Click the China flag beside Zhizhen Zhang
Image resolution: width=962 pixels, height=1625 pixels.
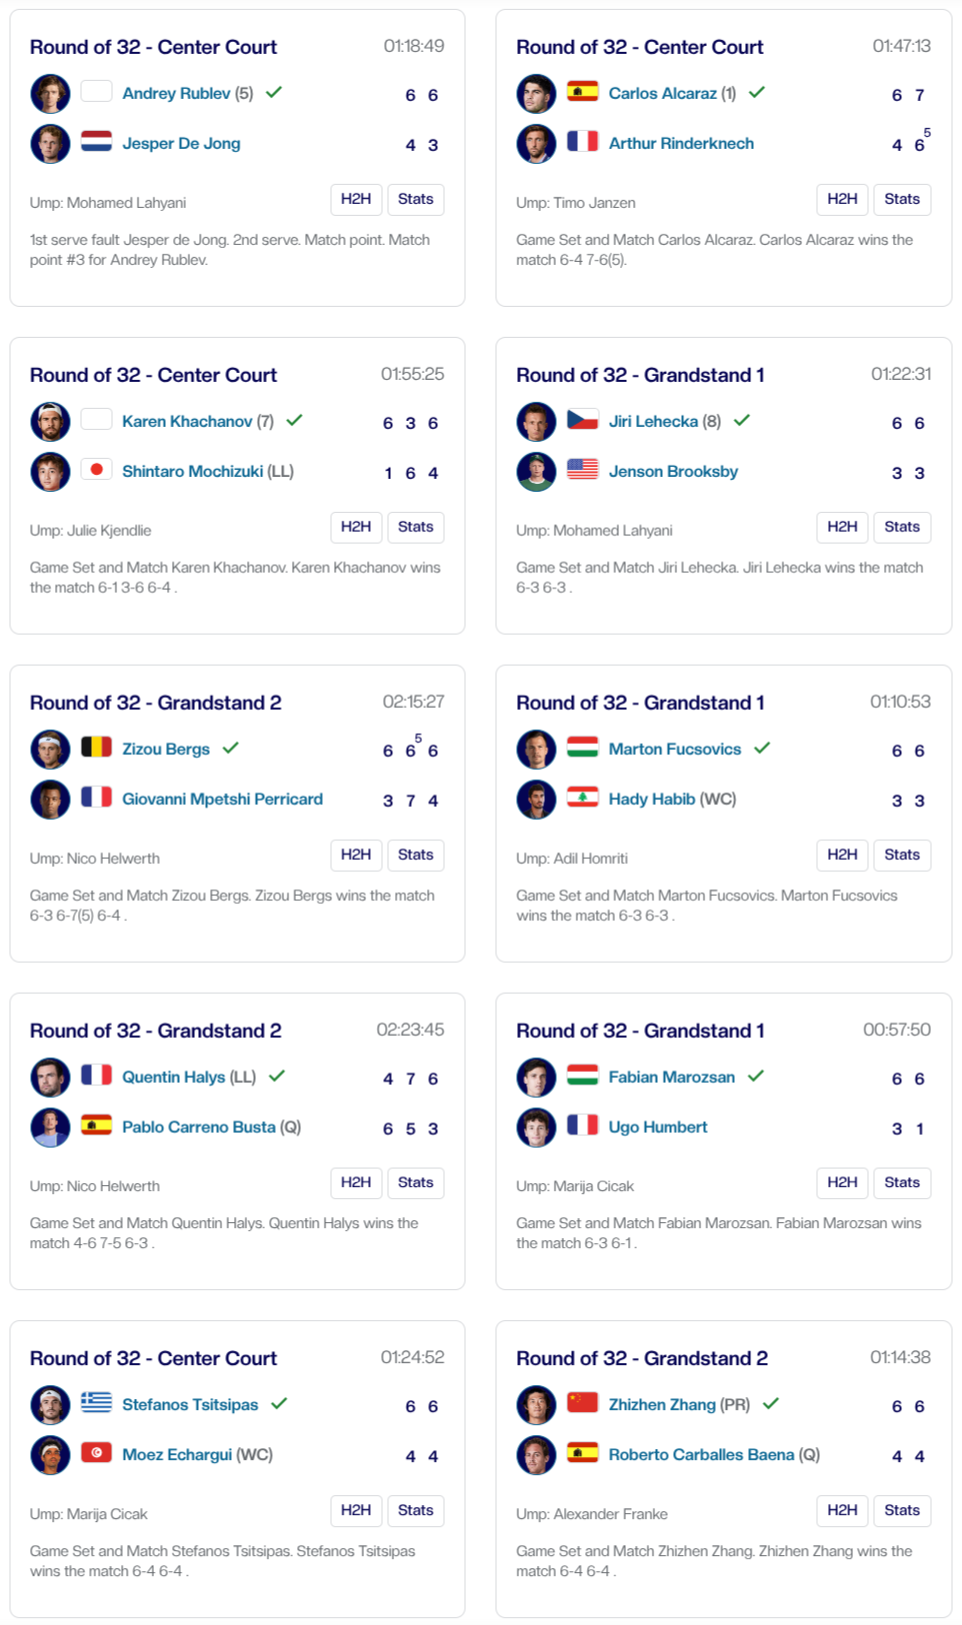click(x=582, y=1403)
